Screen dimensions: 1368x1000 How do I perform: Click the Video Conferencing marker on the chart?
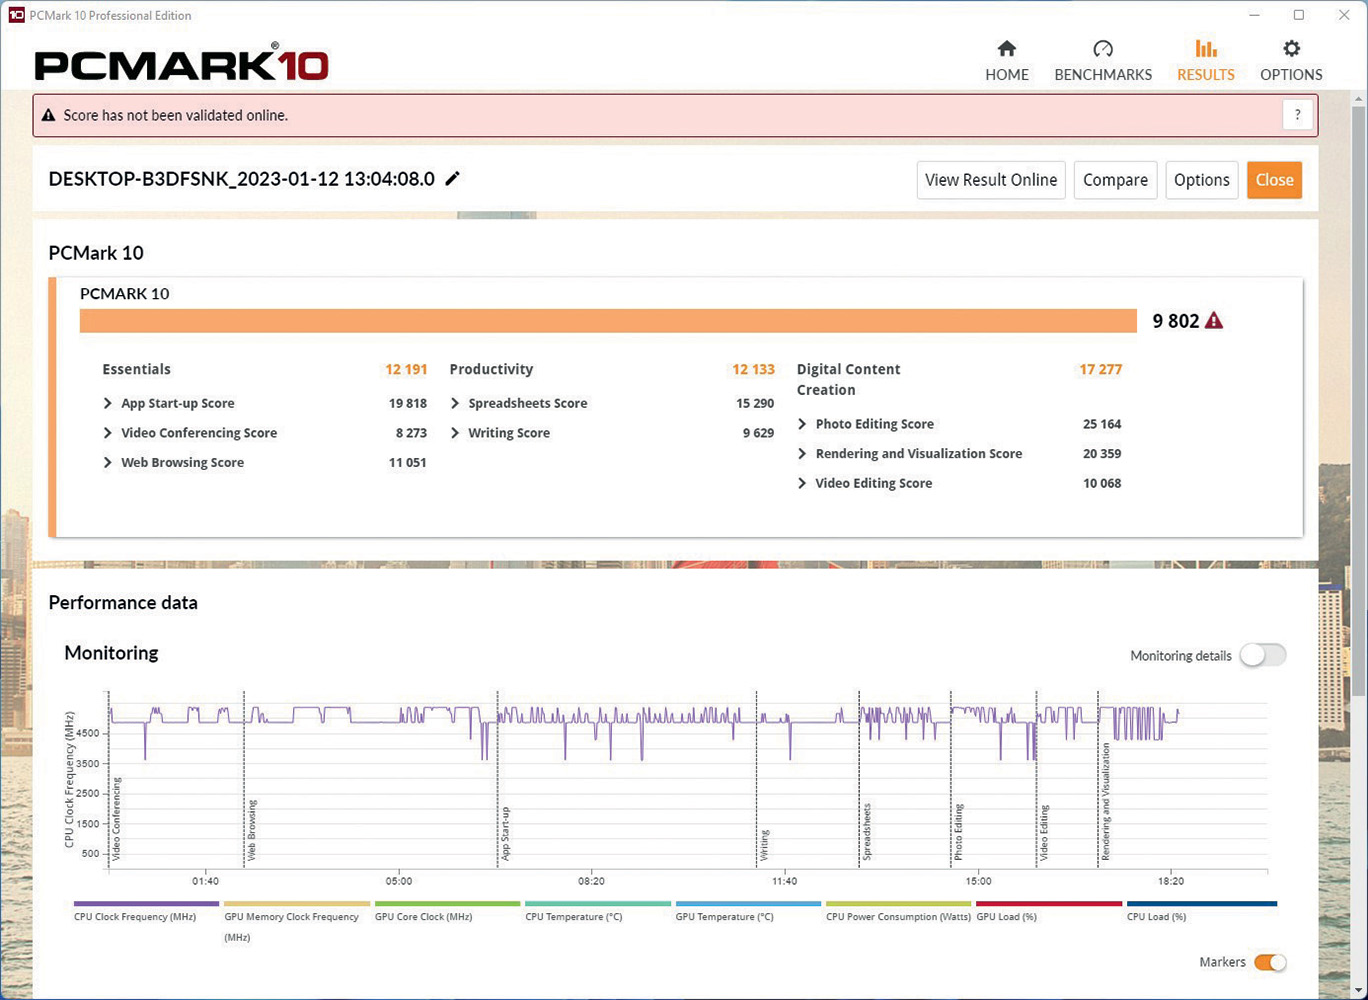117,819
